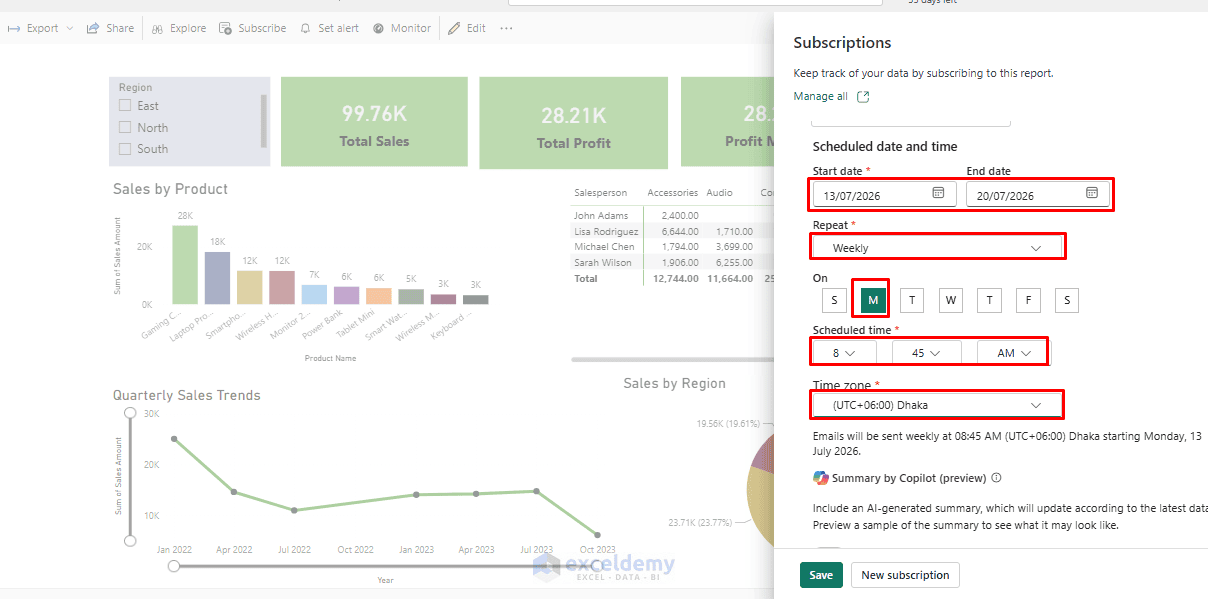Open the End date calendar picker icon
1208x599 pixels.
[1092, 193]
